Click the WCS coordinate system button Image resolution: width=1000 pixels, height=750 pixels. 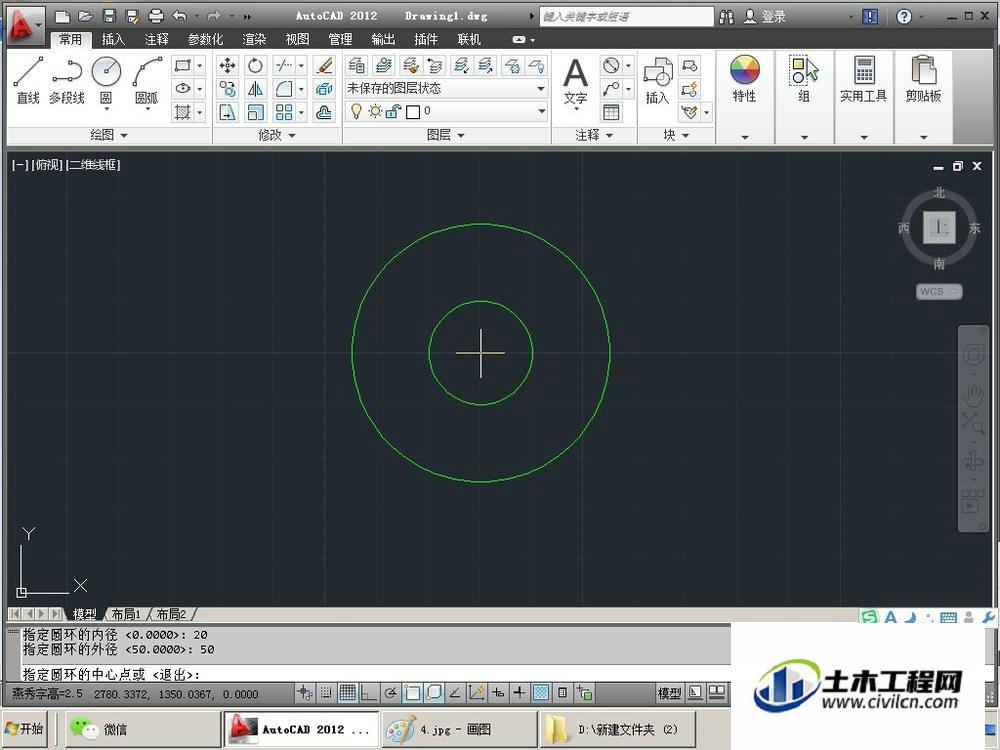coord(939,291)
